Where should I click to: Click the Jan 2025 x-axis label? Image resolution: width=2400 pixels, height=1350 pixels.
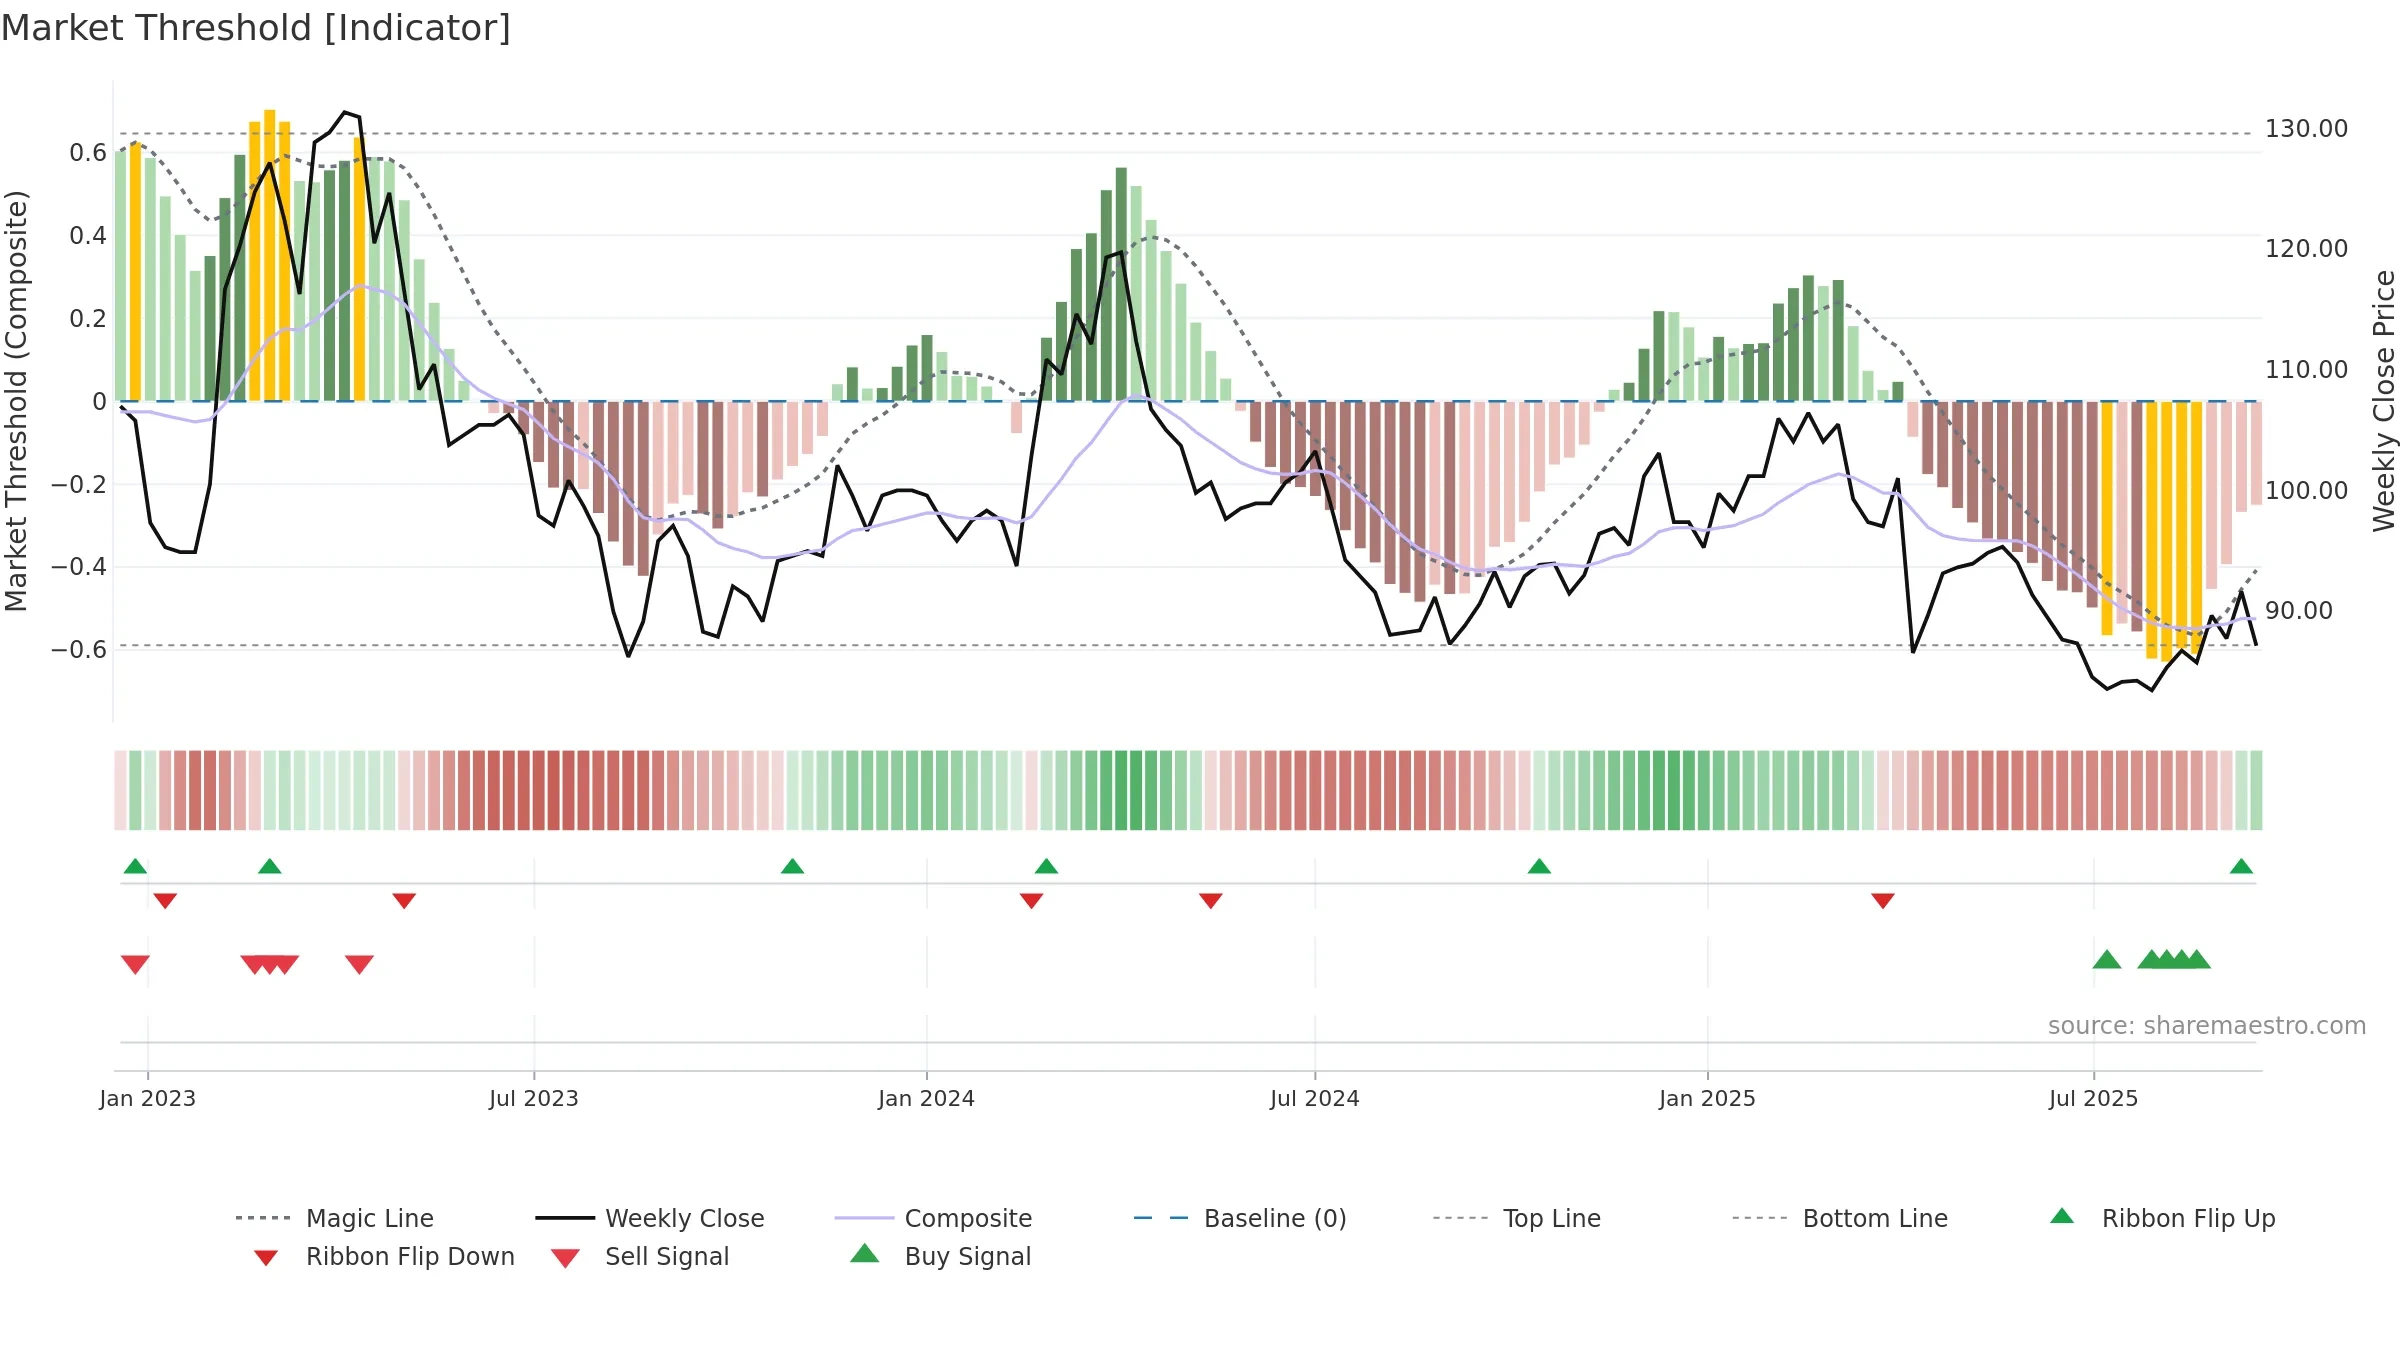tap(1708, 1098)
